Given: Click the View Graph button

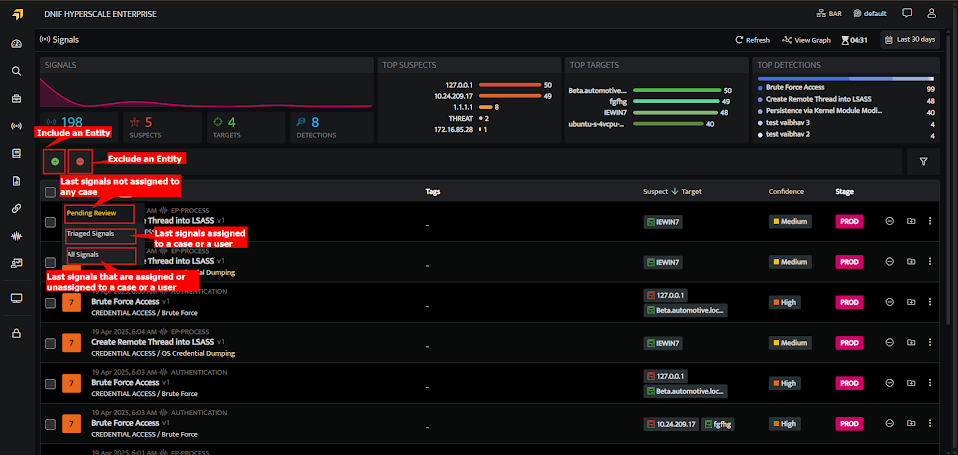Looking at the screenshot, I should (x=806, y=40).
